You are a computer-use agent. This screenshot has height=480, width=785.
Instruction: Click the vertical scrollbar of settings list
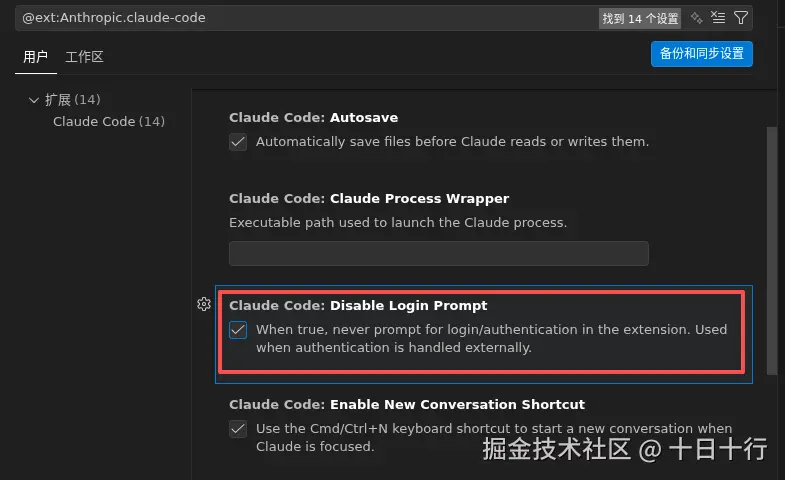pyautogui.click(x=770, y=250)
